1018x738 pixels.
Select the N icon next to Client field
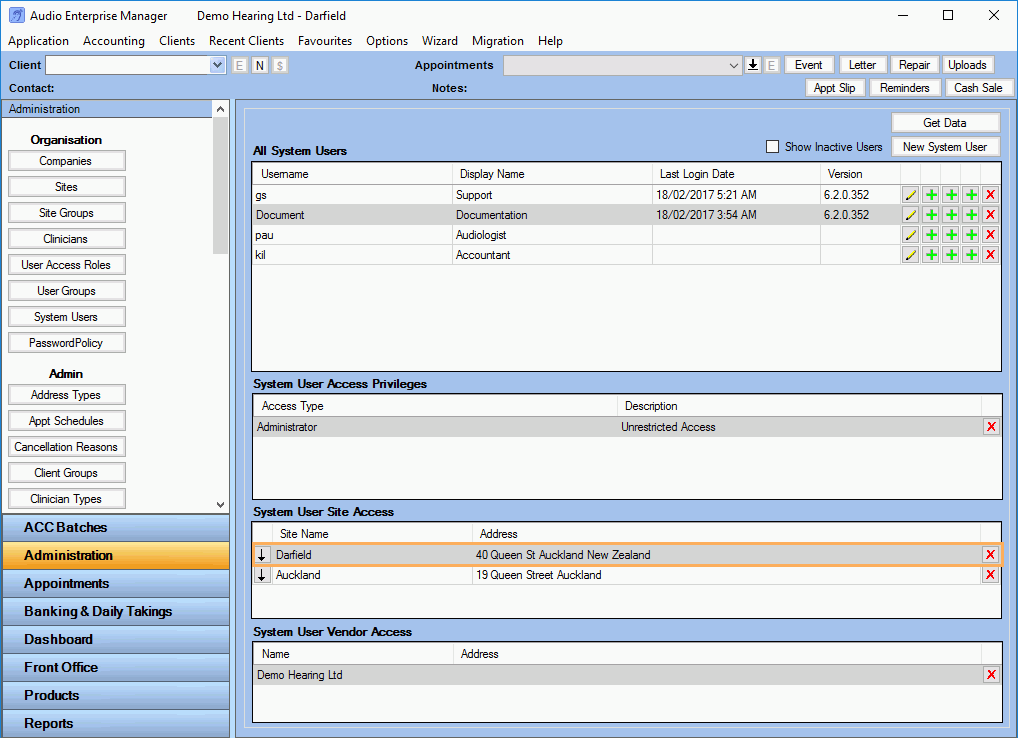click(x=260, y=64)
